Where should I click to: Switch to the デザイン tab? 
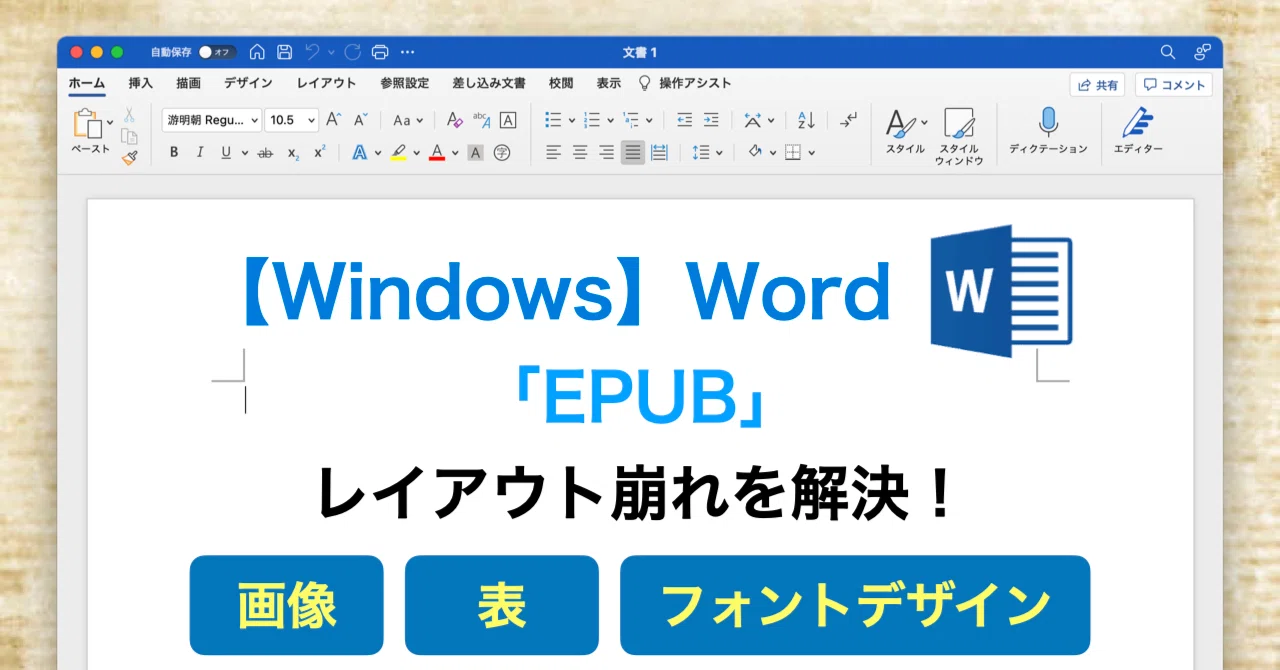pyautogui.click(x=248, y=84)
